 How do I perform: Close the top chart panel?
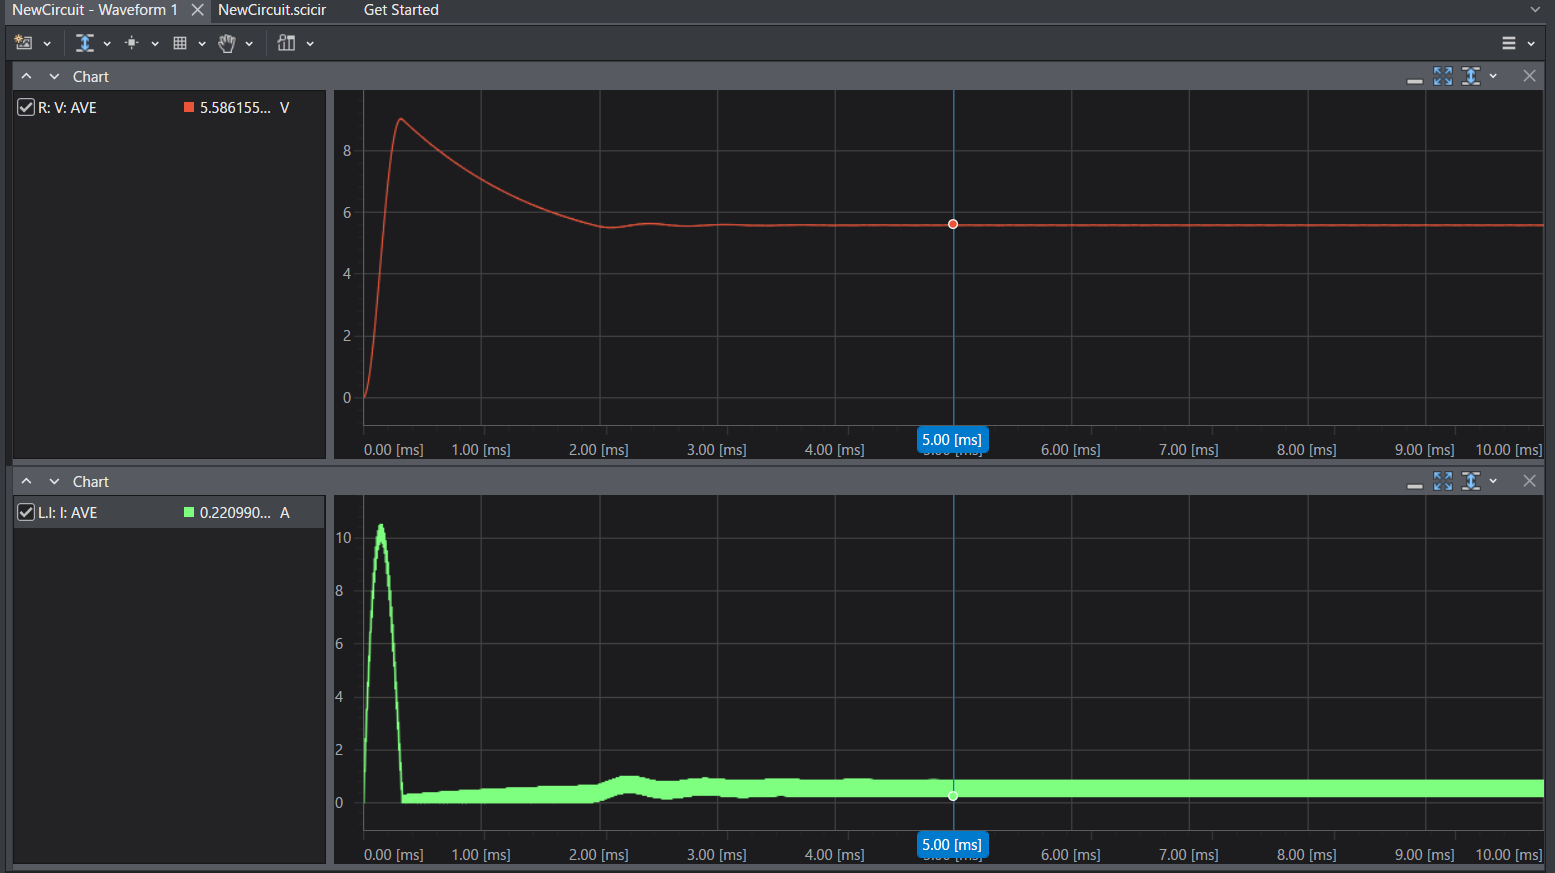[x=1529, y=76]
